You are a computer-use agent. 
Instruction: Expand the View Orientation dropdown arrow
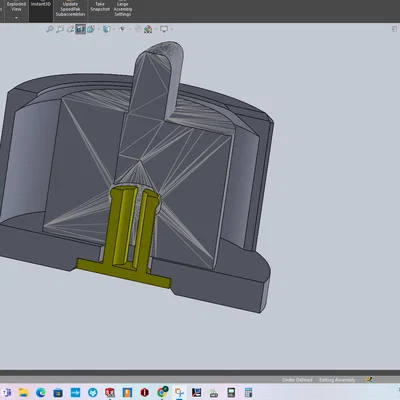[98, 29]
